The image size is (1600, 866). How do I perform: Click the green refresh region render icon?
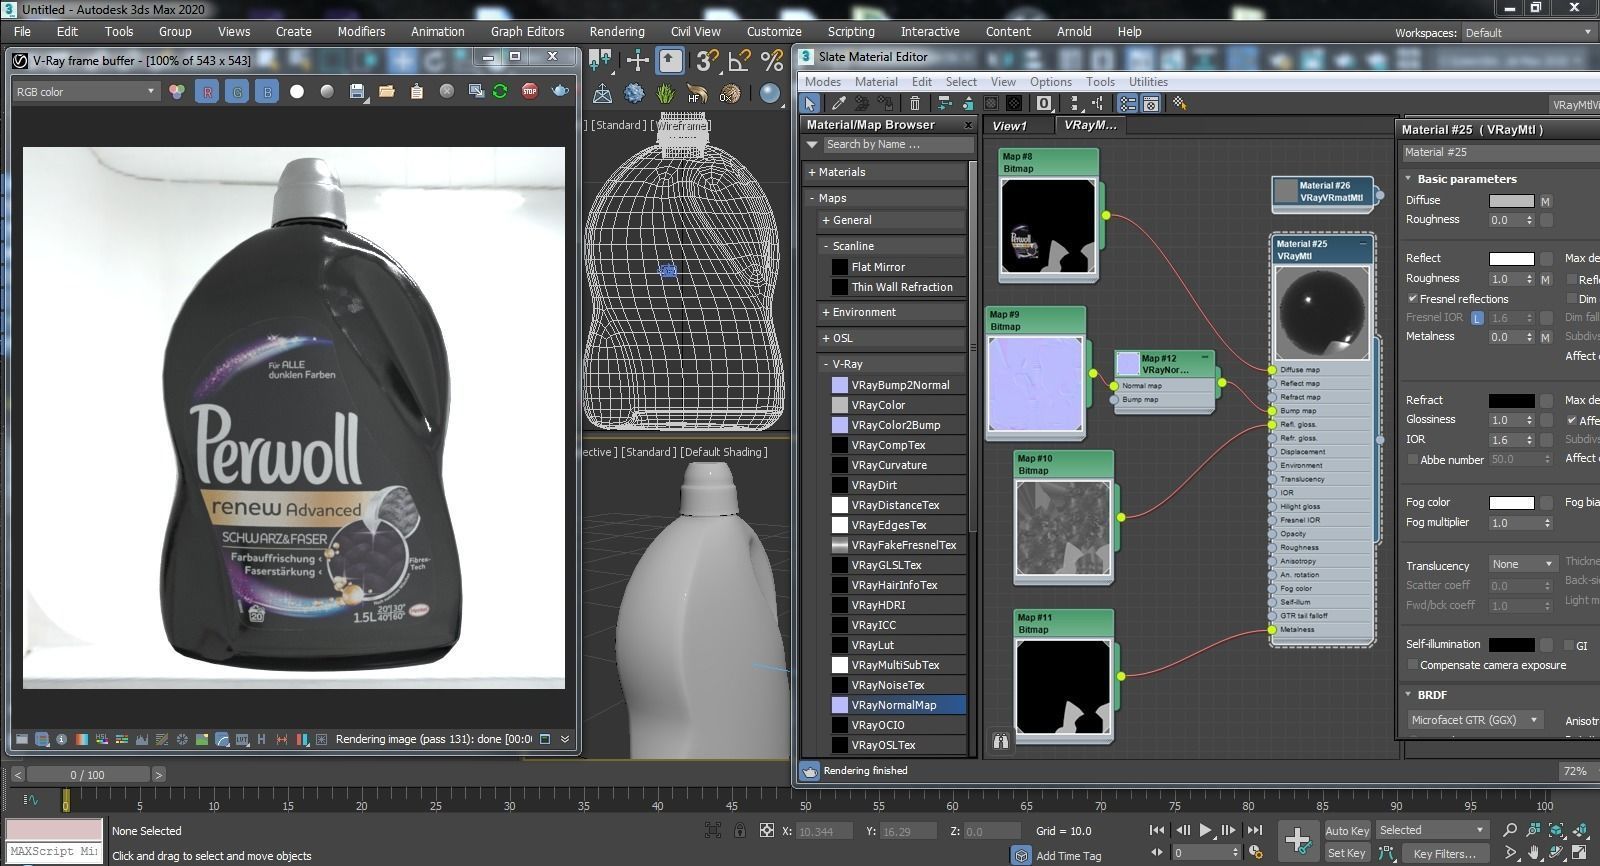500,91
